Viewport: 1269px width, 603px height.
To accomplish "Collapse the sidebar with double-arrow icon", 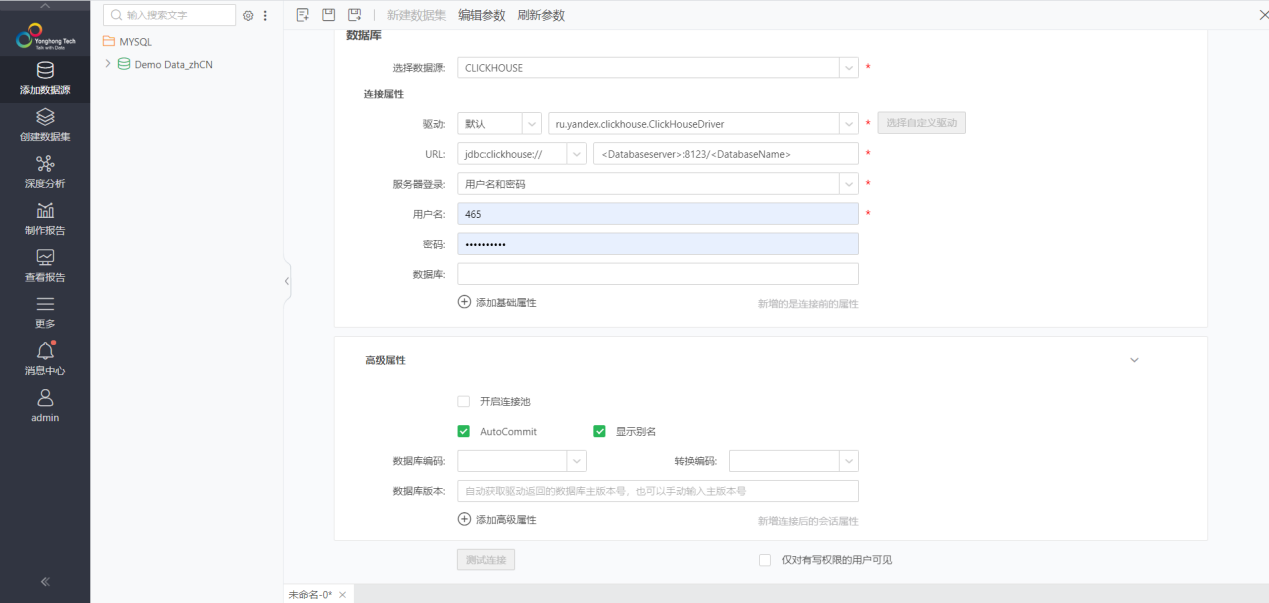I will pos(45,582).
